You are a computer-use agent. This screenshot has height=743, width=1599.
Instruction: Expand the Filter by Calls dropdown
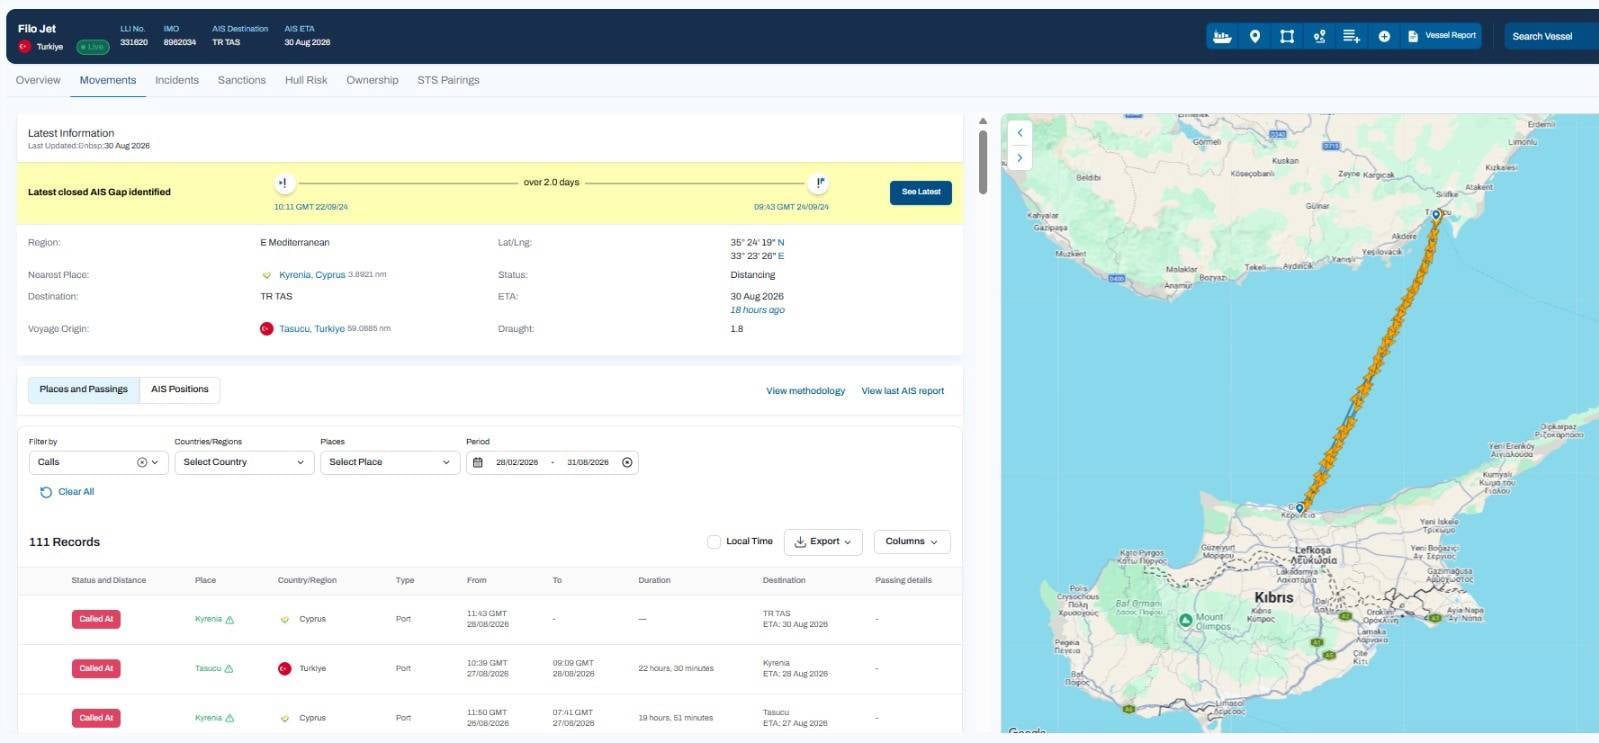click(155, 462)
